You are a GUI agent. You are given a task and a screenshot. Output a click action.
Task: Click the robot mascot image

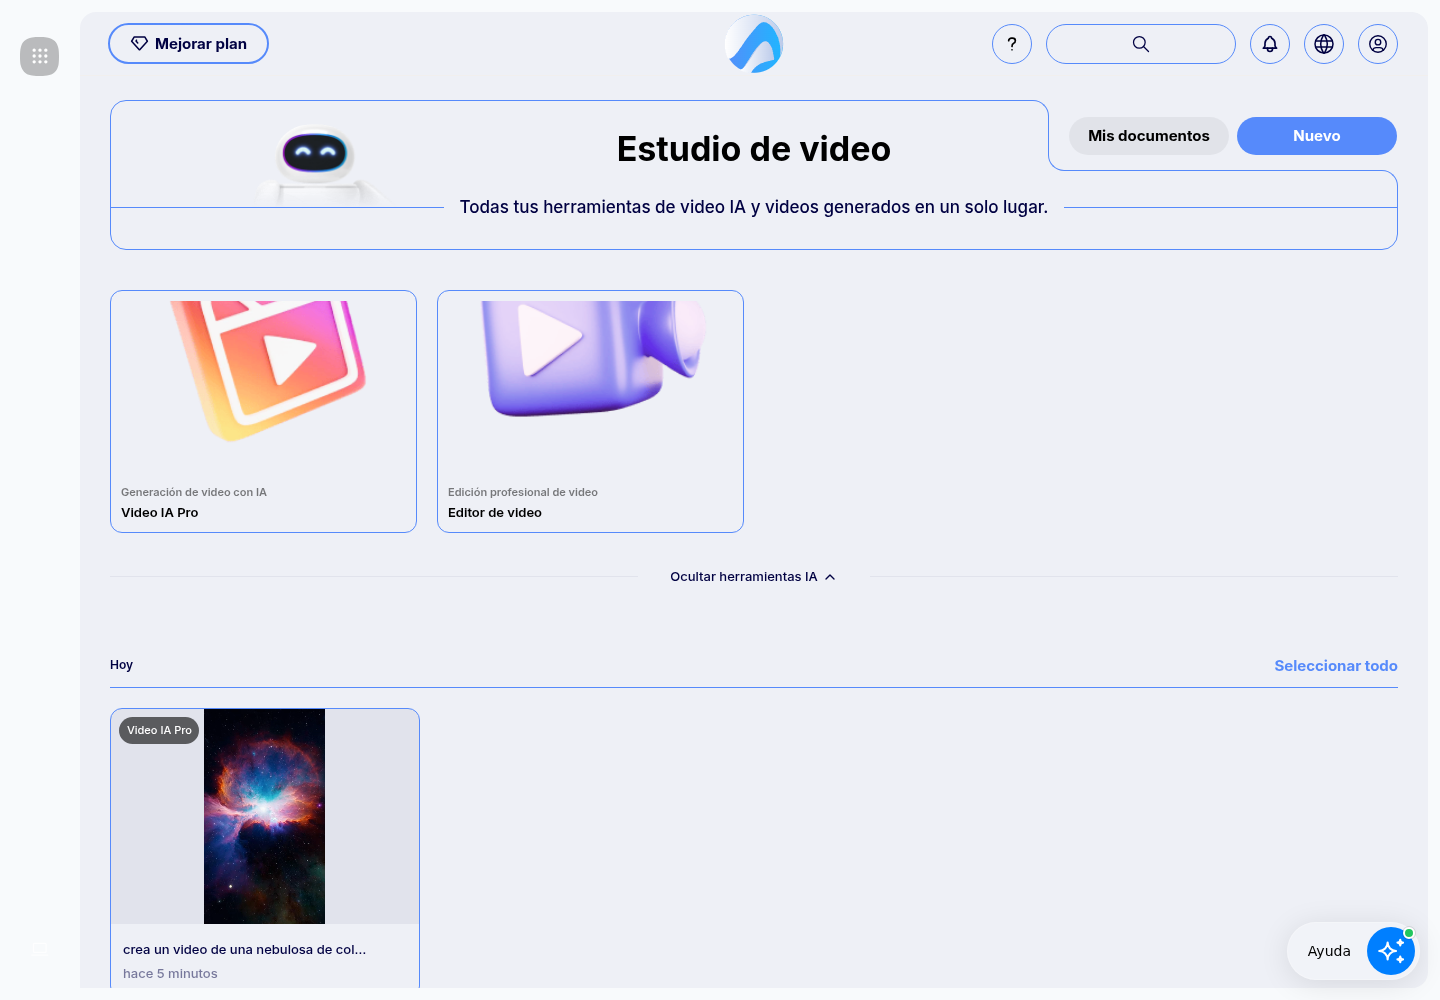tap(316, 165)
